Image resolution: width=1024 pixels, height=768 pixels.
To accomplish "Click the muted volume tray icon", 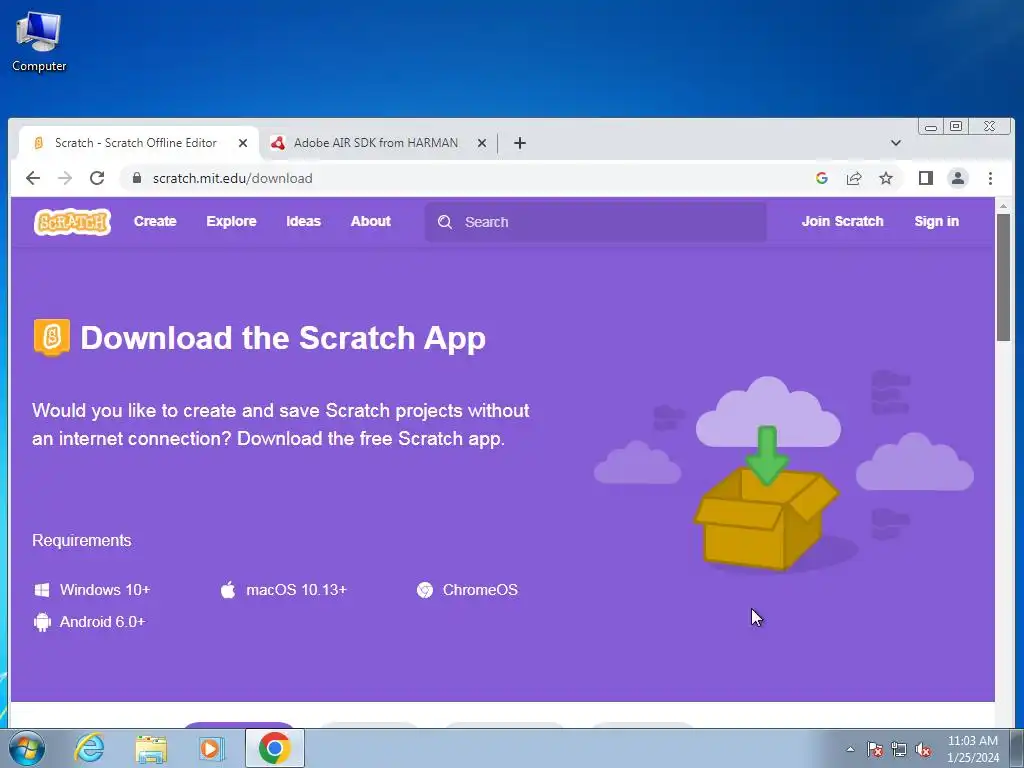I will point(923,750).
